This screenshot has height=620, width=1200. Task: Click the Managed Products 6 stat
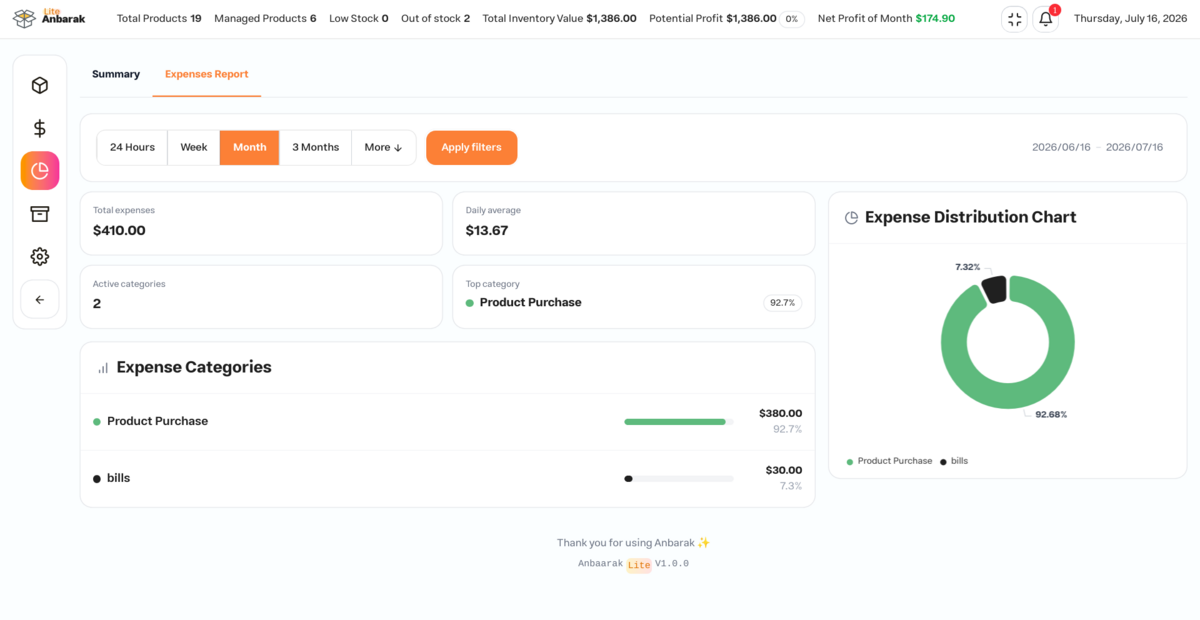point(265,19)
